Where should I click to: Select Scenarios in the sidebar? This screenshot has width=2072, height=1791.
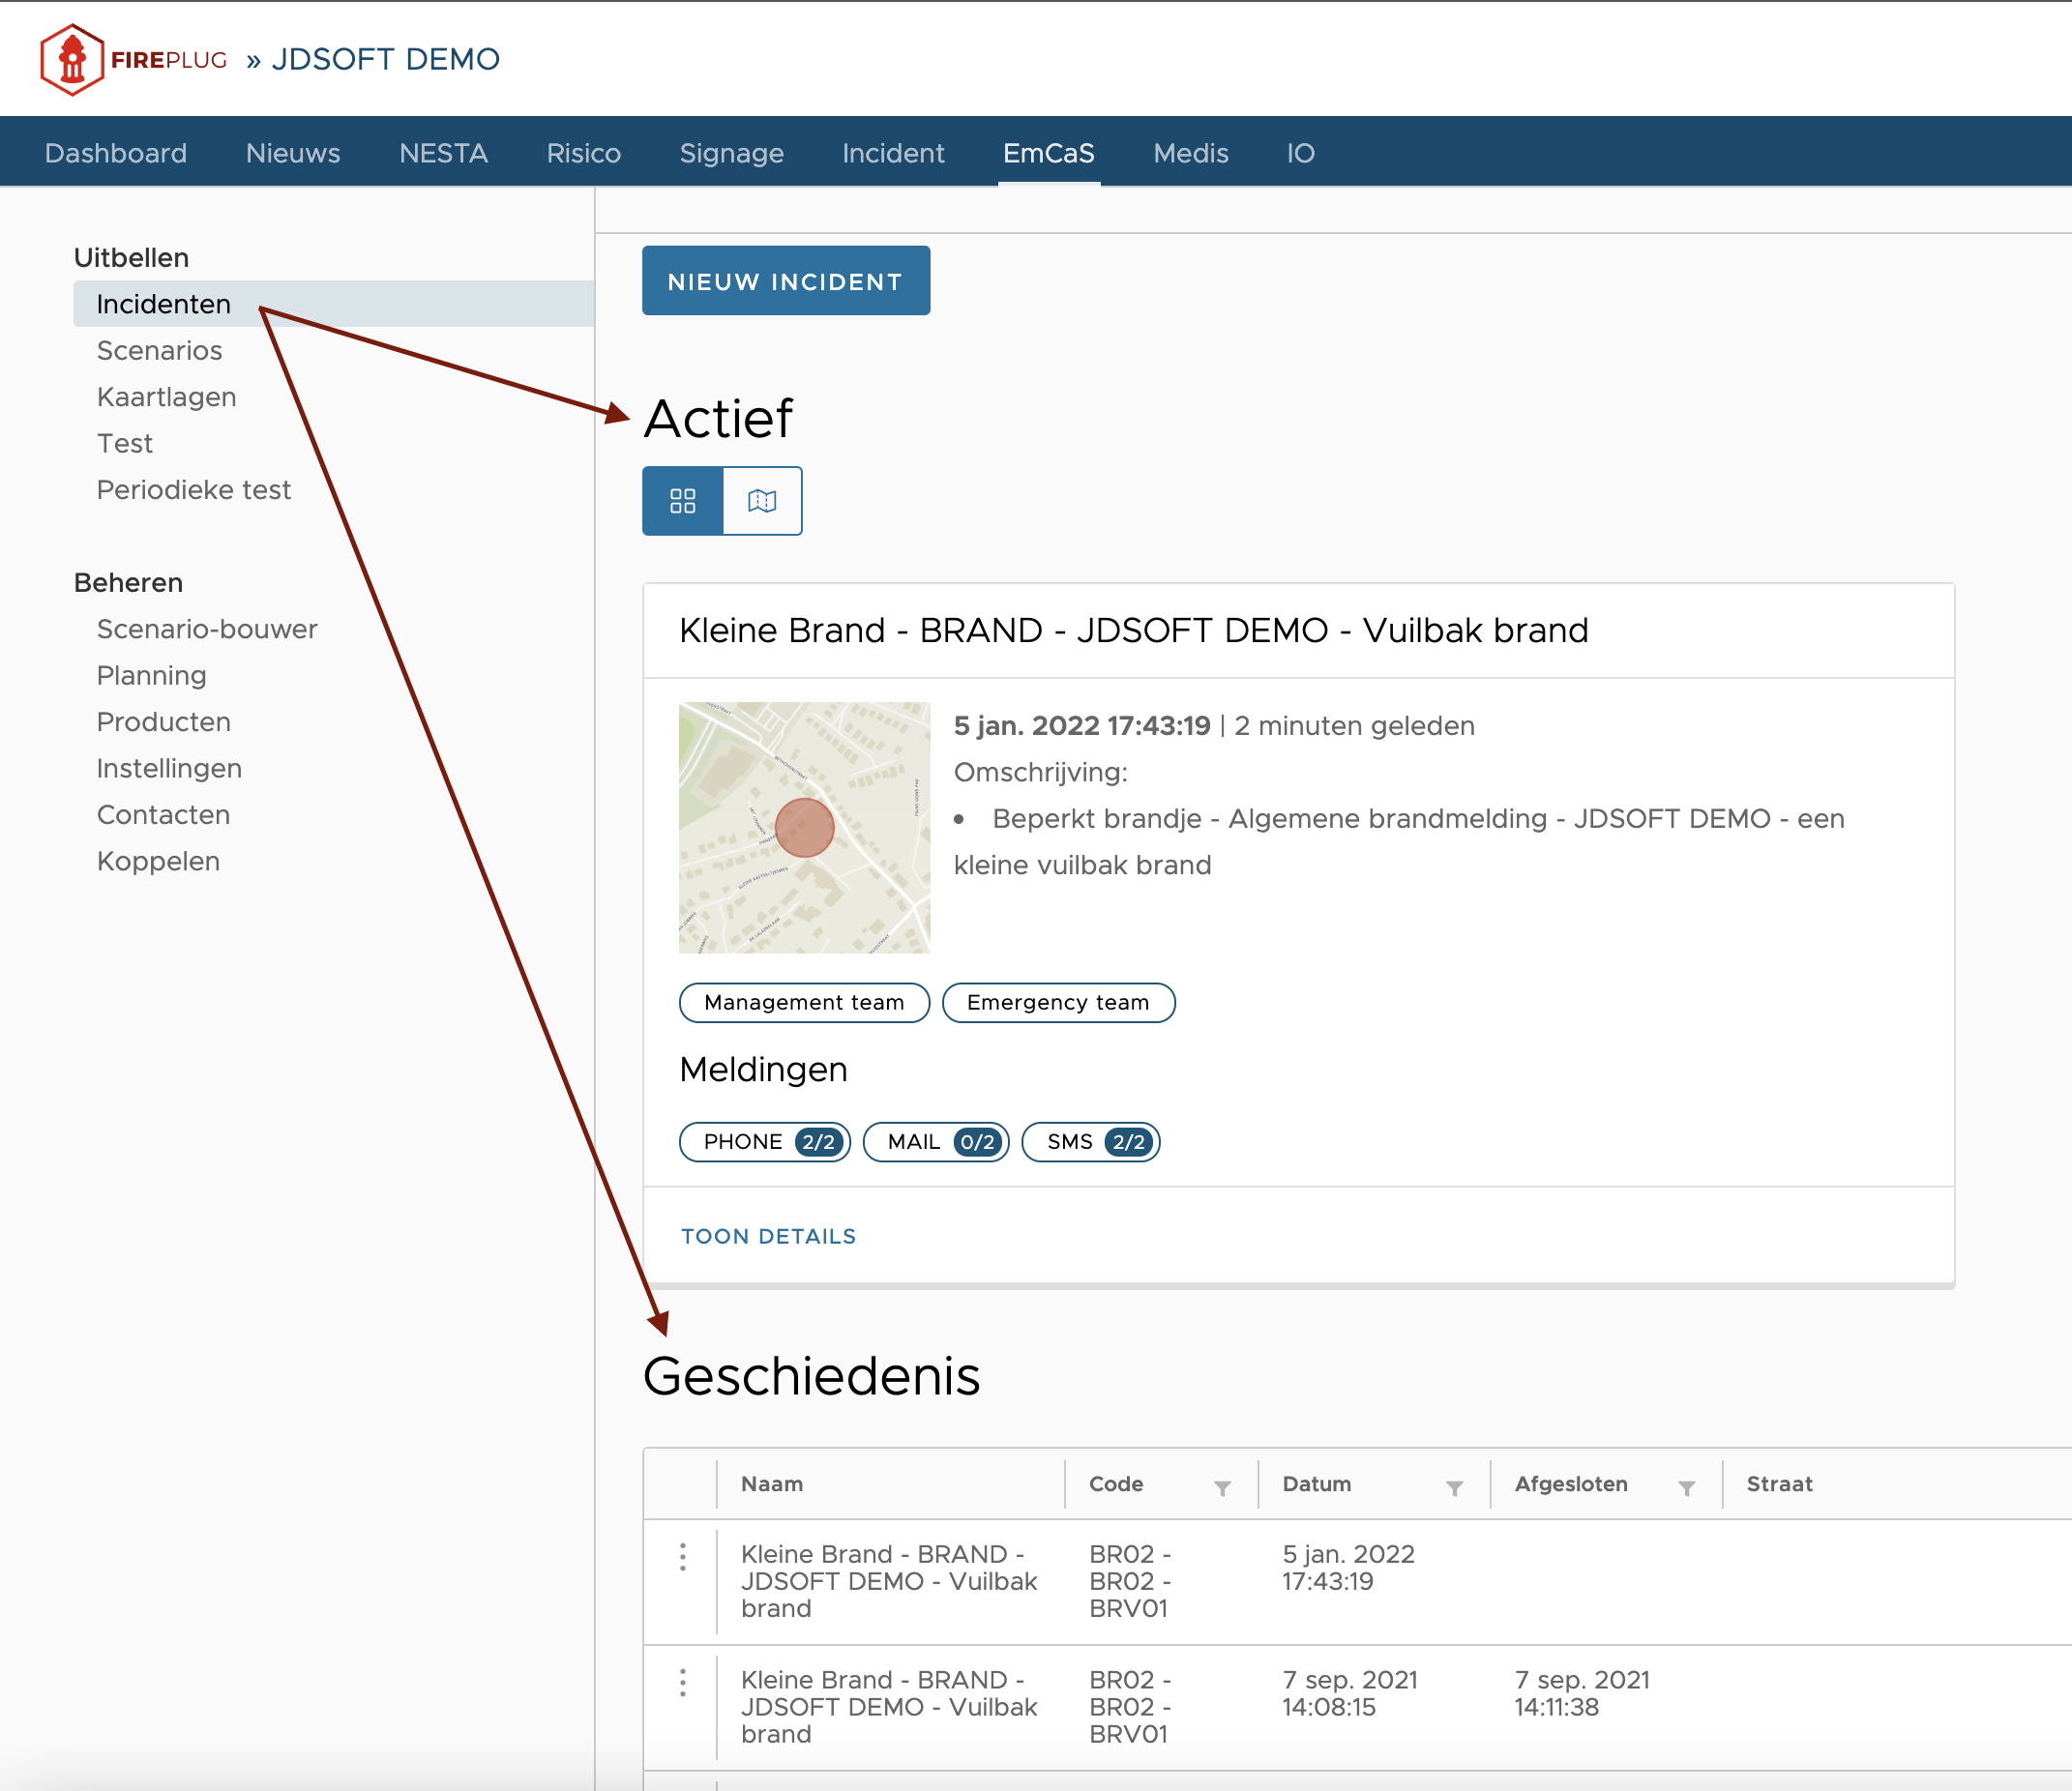point(159,350)
